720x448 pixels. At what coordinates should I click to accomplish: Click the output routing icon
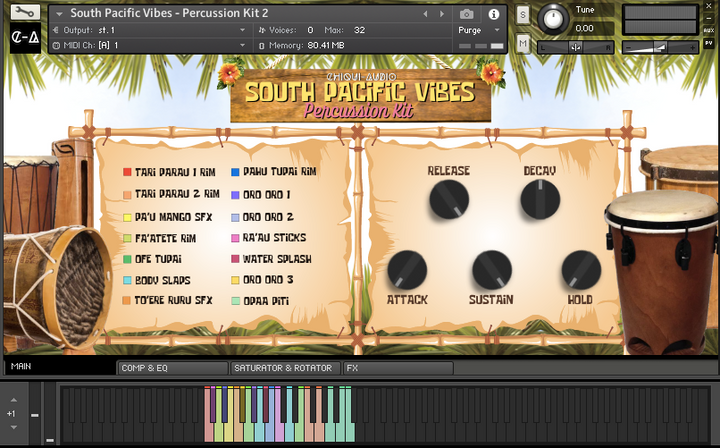pos(56,30)
